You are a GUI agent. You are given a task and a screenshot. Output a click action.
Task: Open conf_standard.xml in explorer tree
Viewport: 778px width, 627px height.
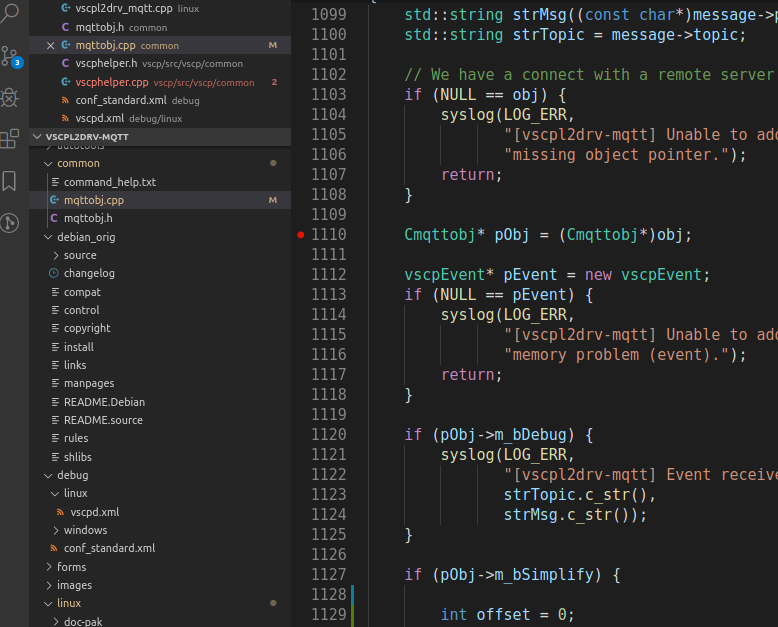[160, 548]
